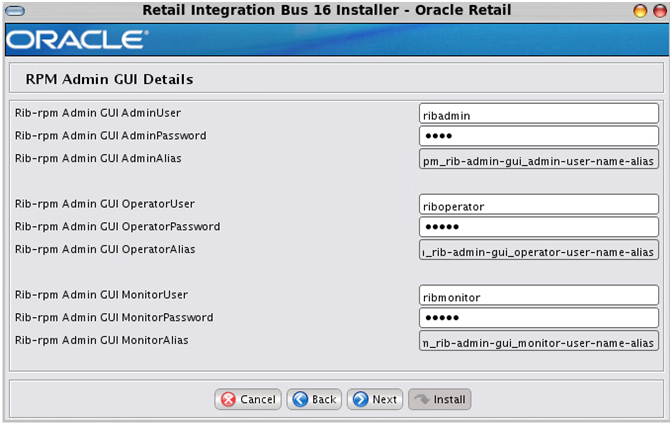
Task: Minimize window with the orange title button
Action: tap(640, 11)
